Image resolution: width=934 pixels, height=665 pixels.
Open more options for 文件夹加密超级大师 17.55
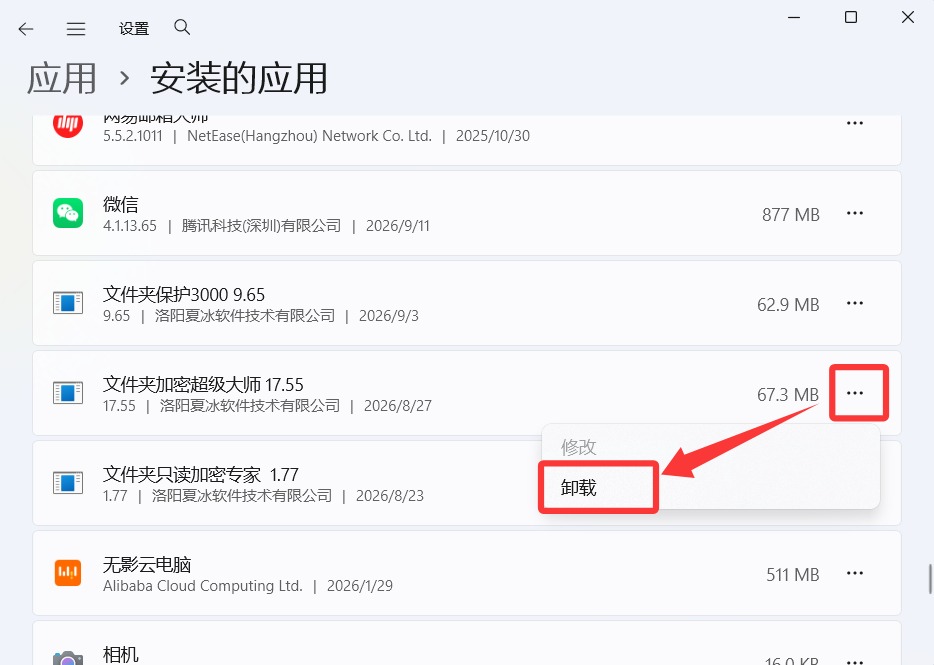click(855, 393)
